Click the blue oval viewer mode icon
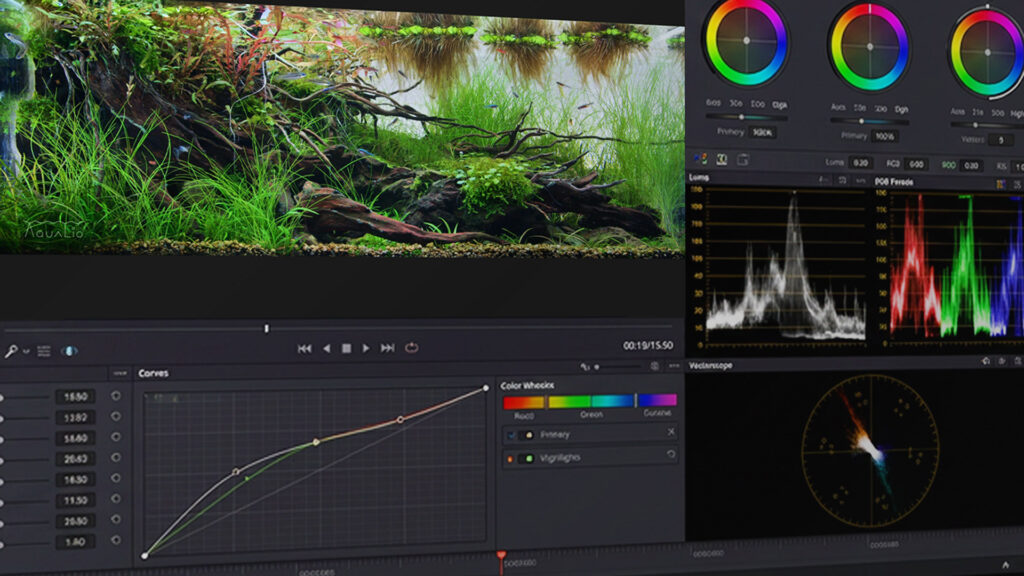 (x=70, y=351)
